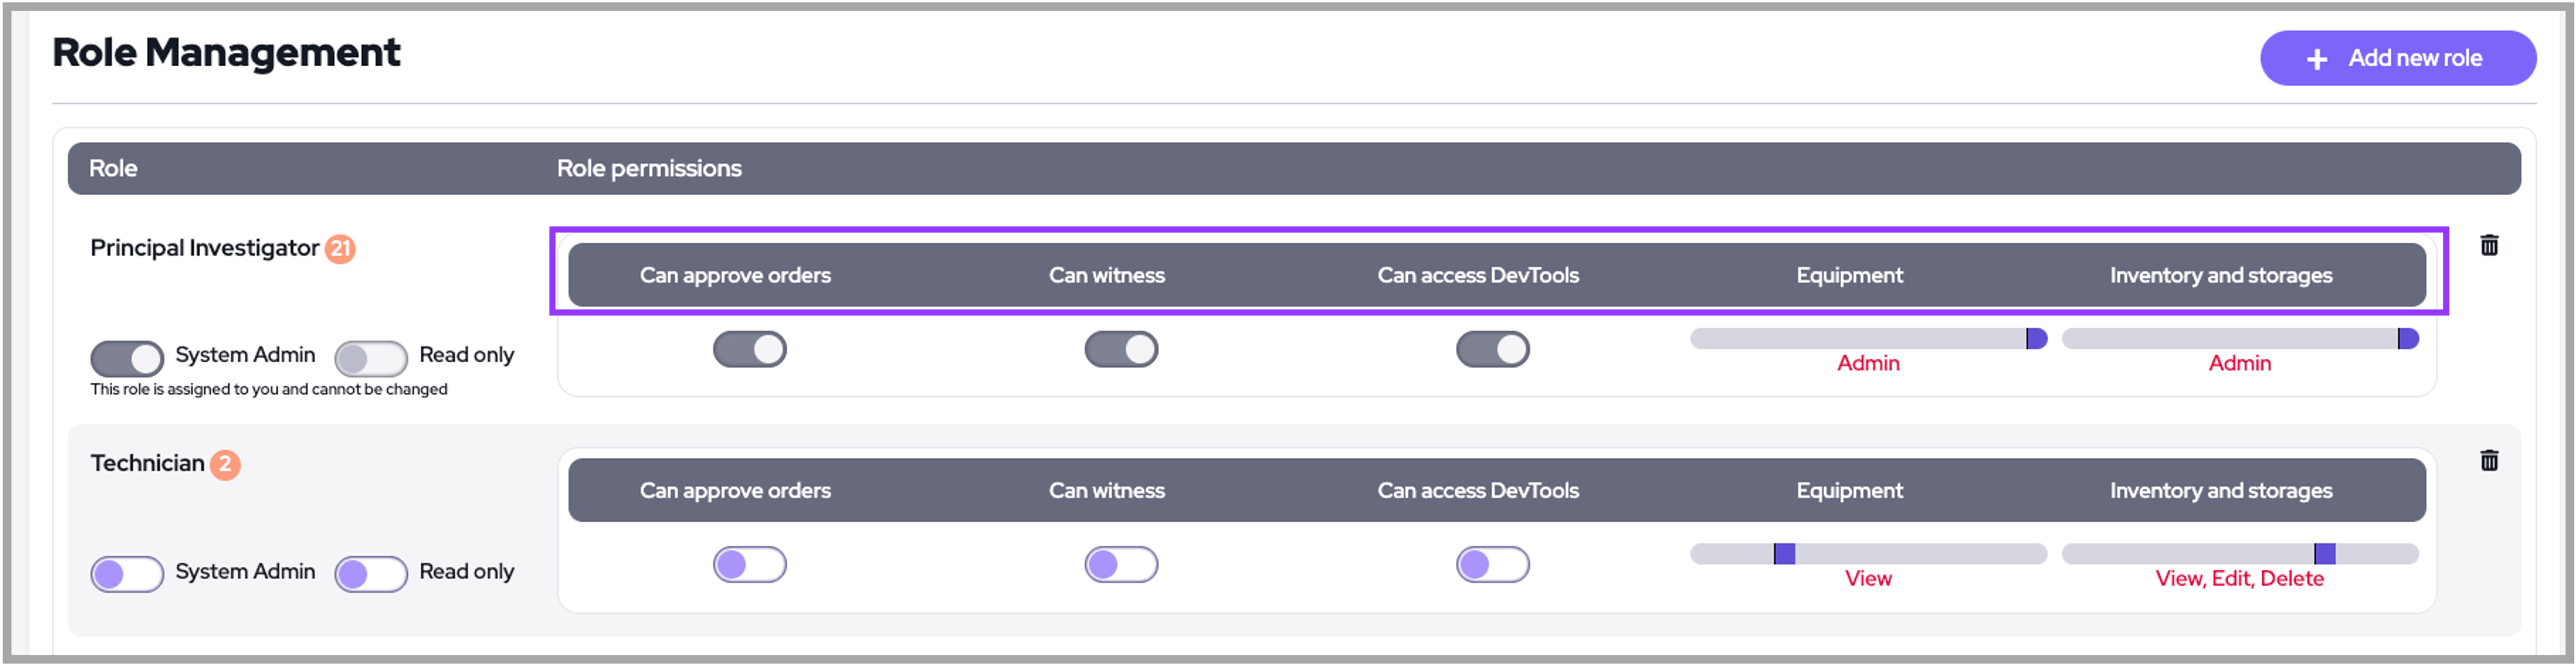Click the Principal Investigator user count badge

coord(341,248)
